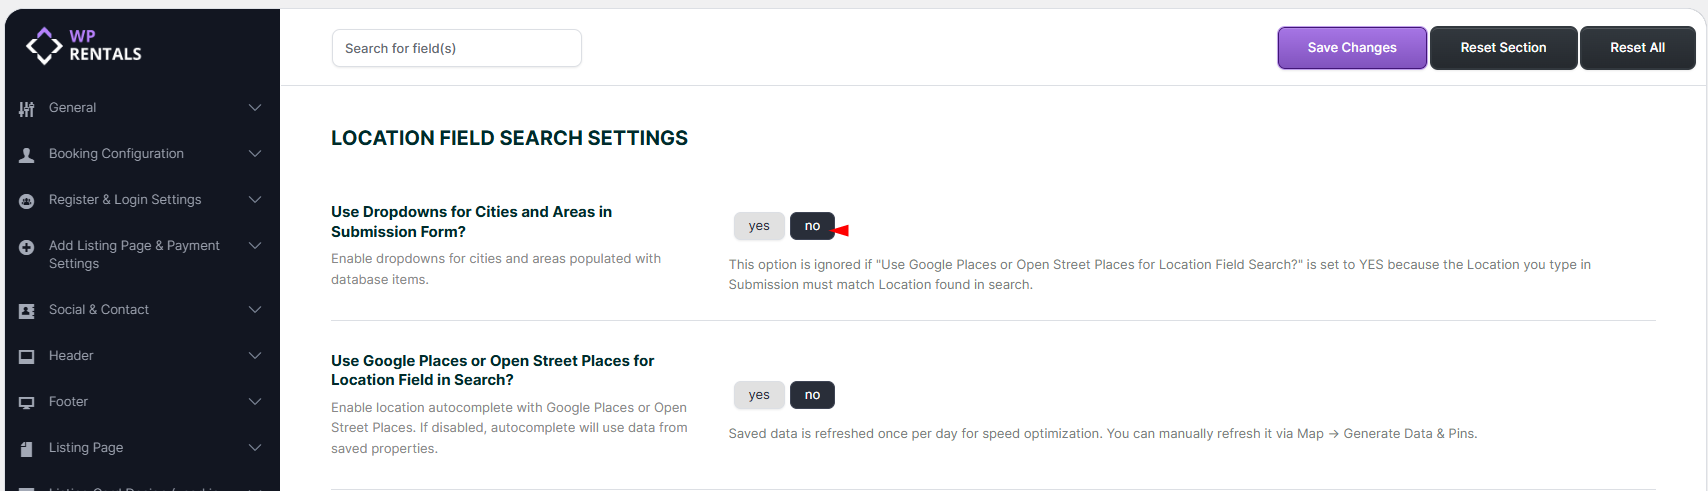The height and width of the screenshot is (491, 1708).
Task: Click the Booking Configuration user icon
Action: pyautogui.click(x=27, y=155)
